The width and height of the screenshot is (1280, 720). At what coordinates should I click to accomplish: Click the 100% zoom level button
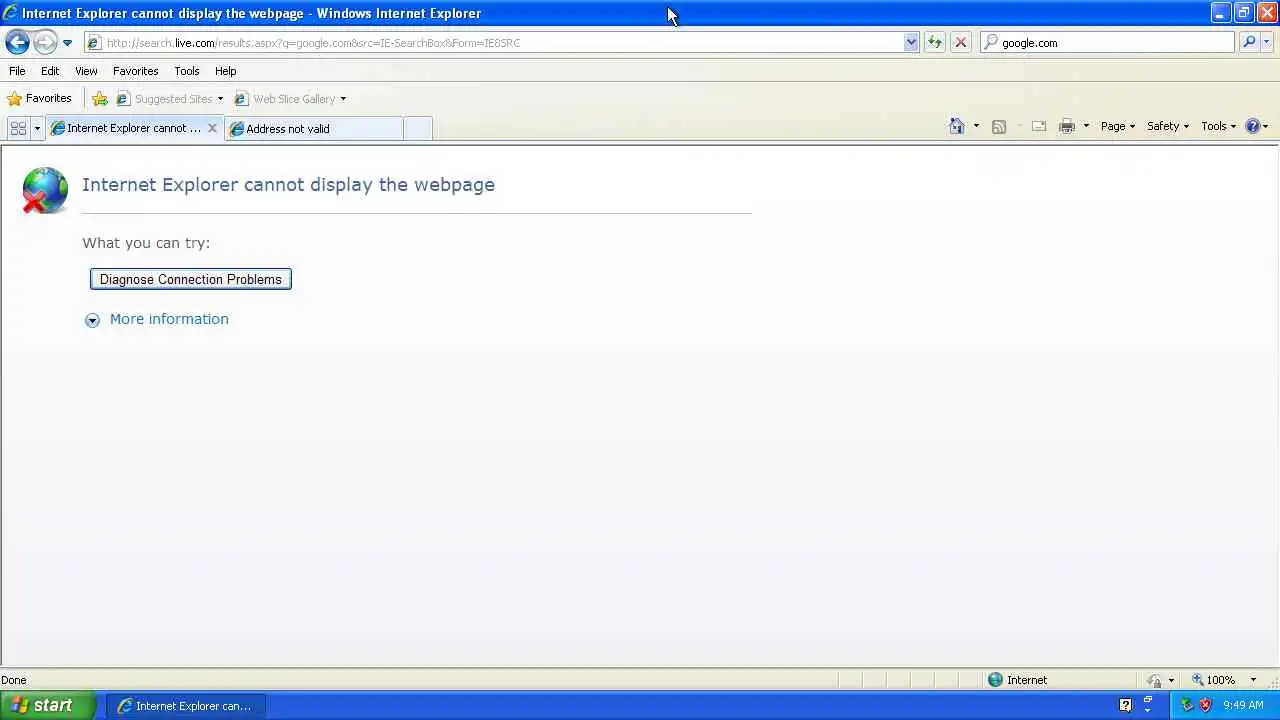[1213, 680]
